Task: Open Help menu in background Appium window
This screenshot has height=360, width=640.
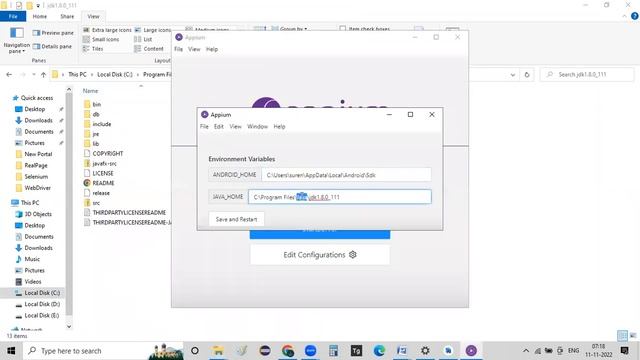Action: 212,49
